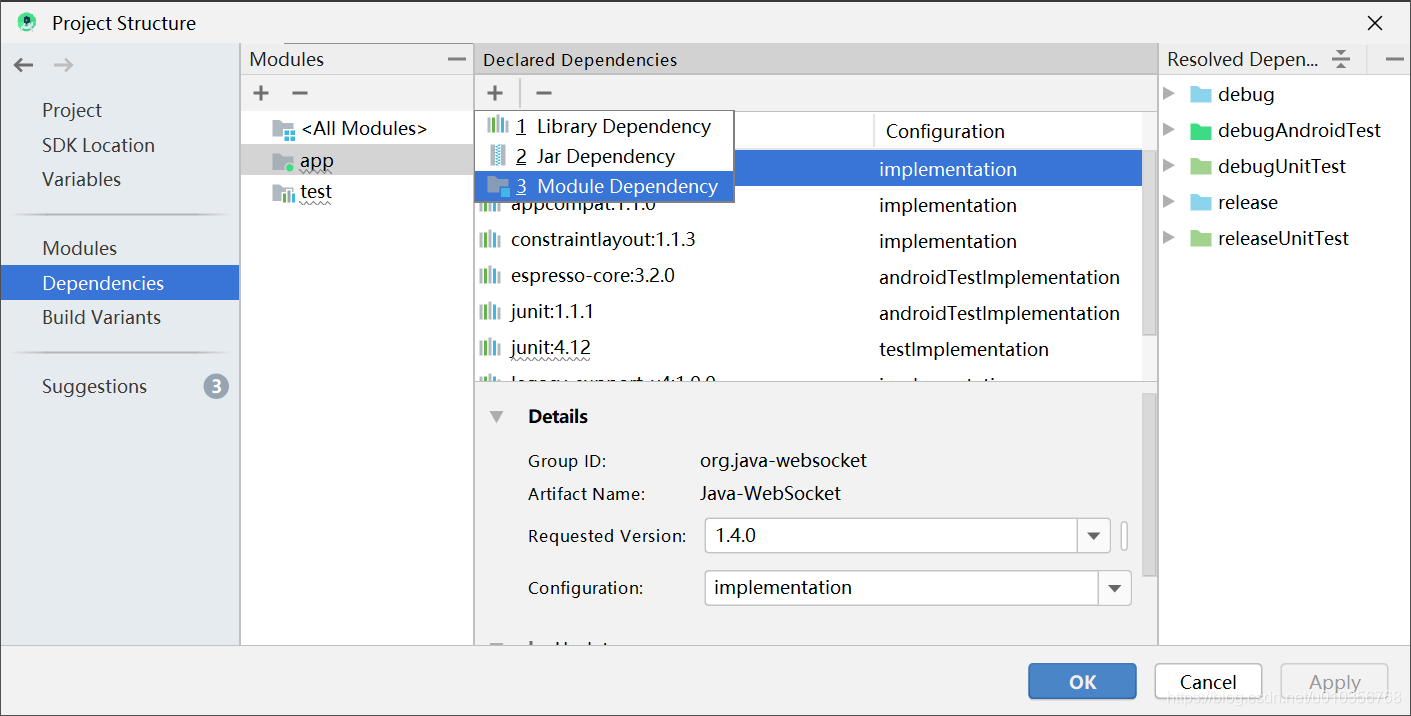Remove selected module using the minus icon

(298, 93)
